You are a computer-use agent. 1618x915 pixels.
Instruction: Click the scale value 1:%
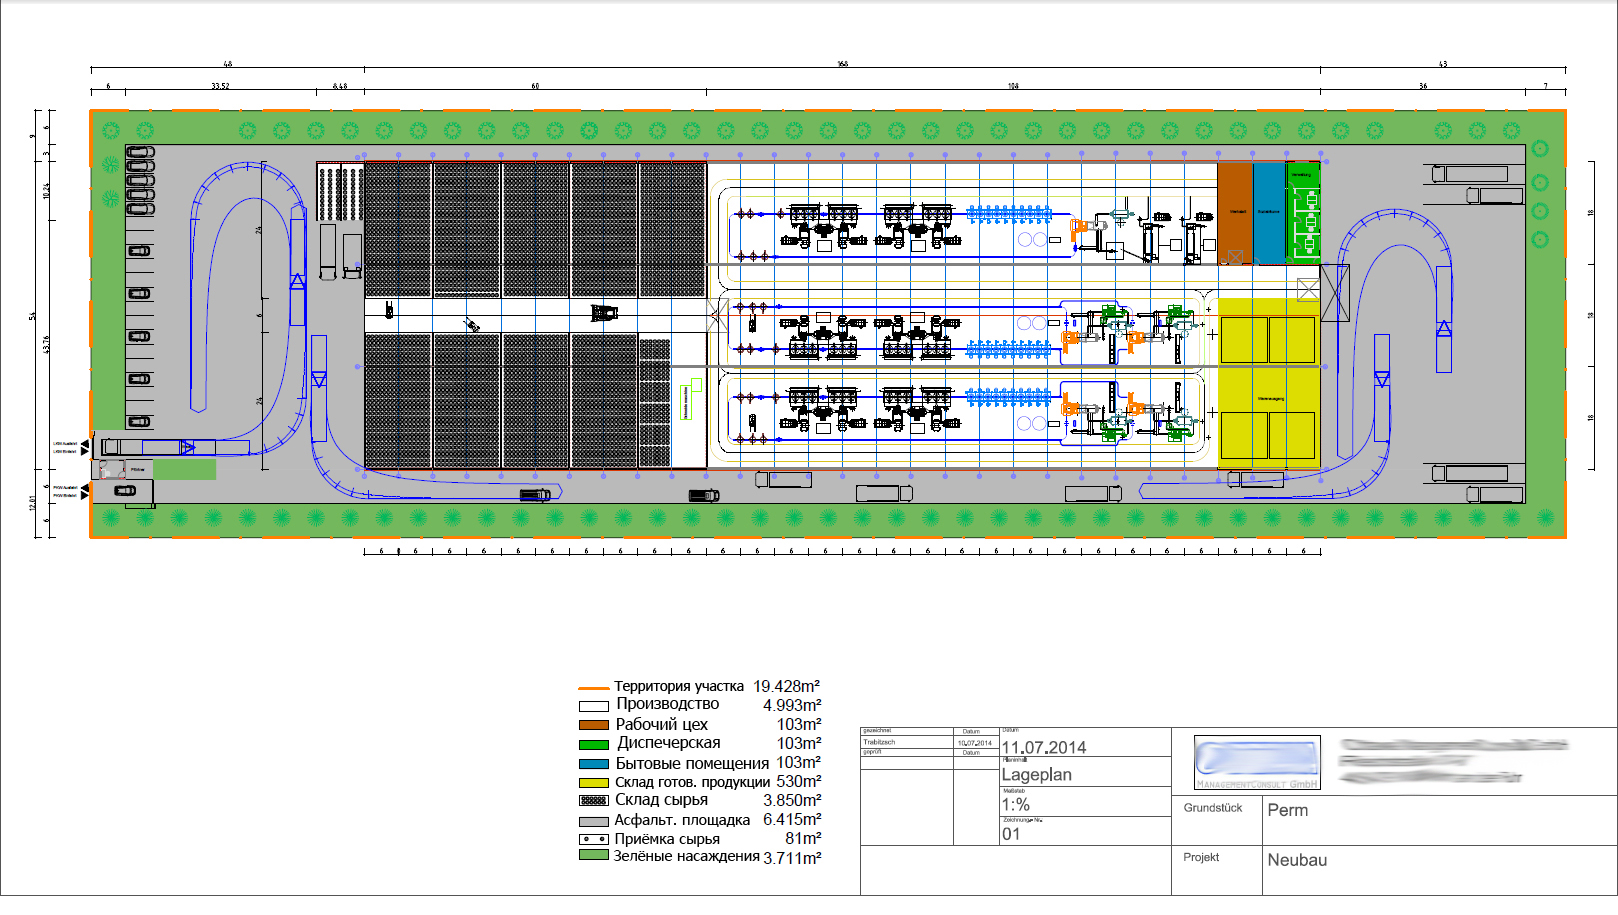tap(1015, 804)
